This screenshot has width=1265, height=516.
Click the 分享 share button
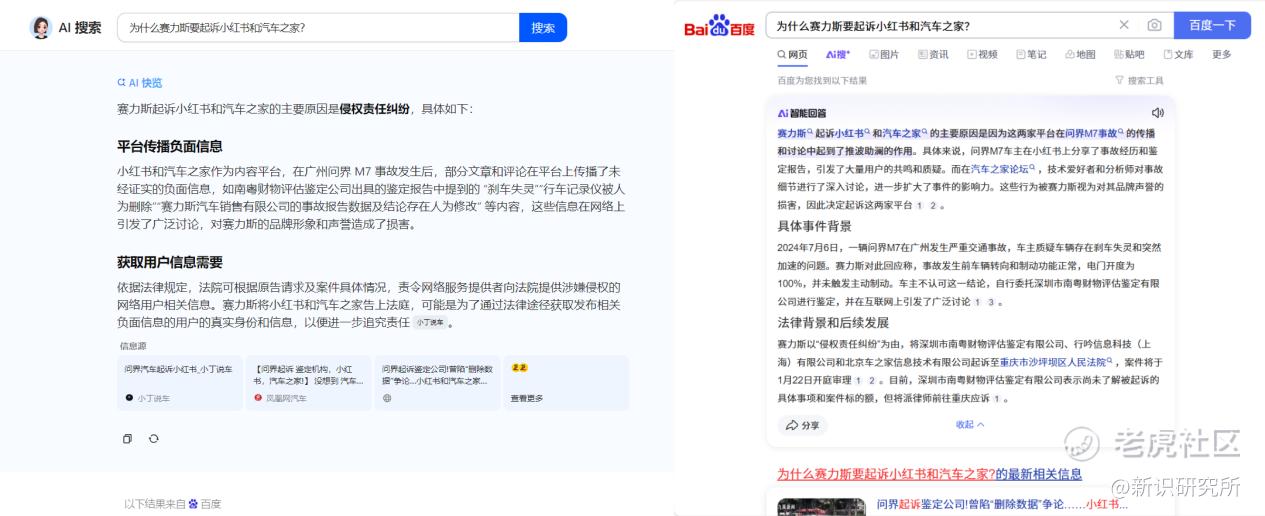coord(803,425)
